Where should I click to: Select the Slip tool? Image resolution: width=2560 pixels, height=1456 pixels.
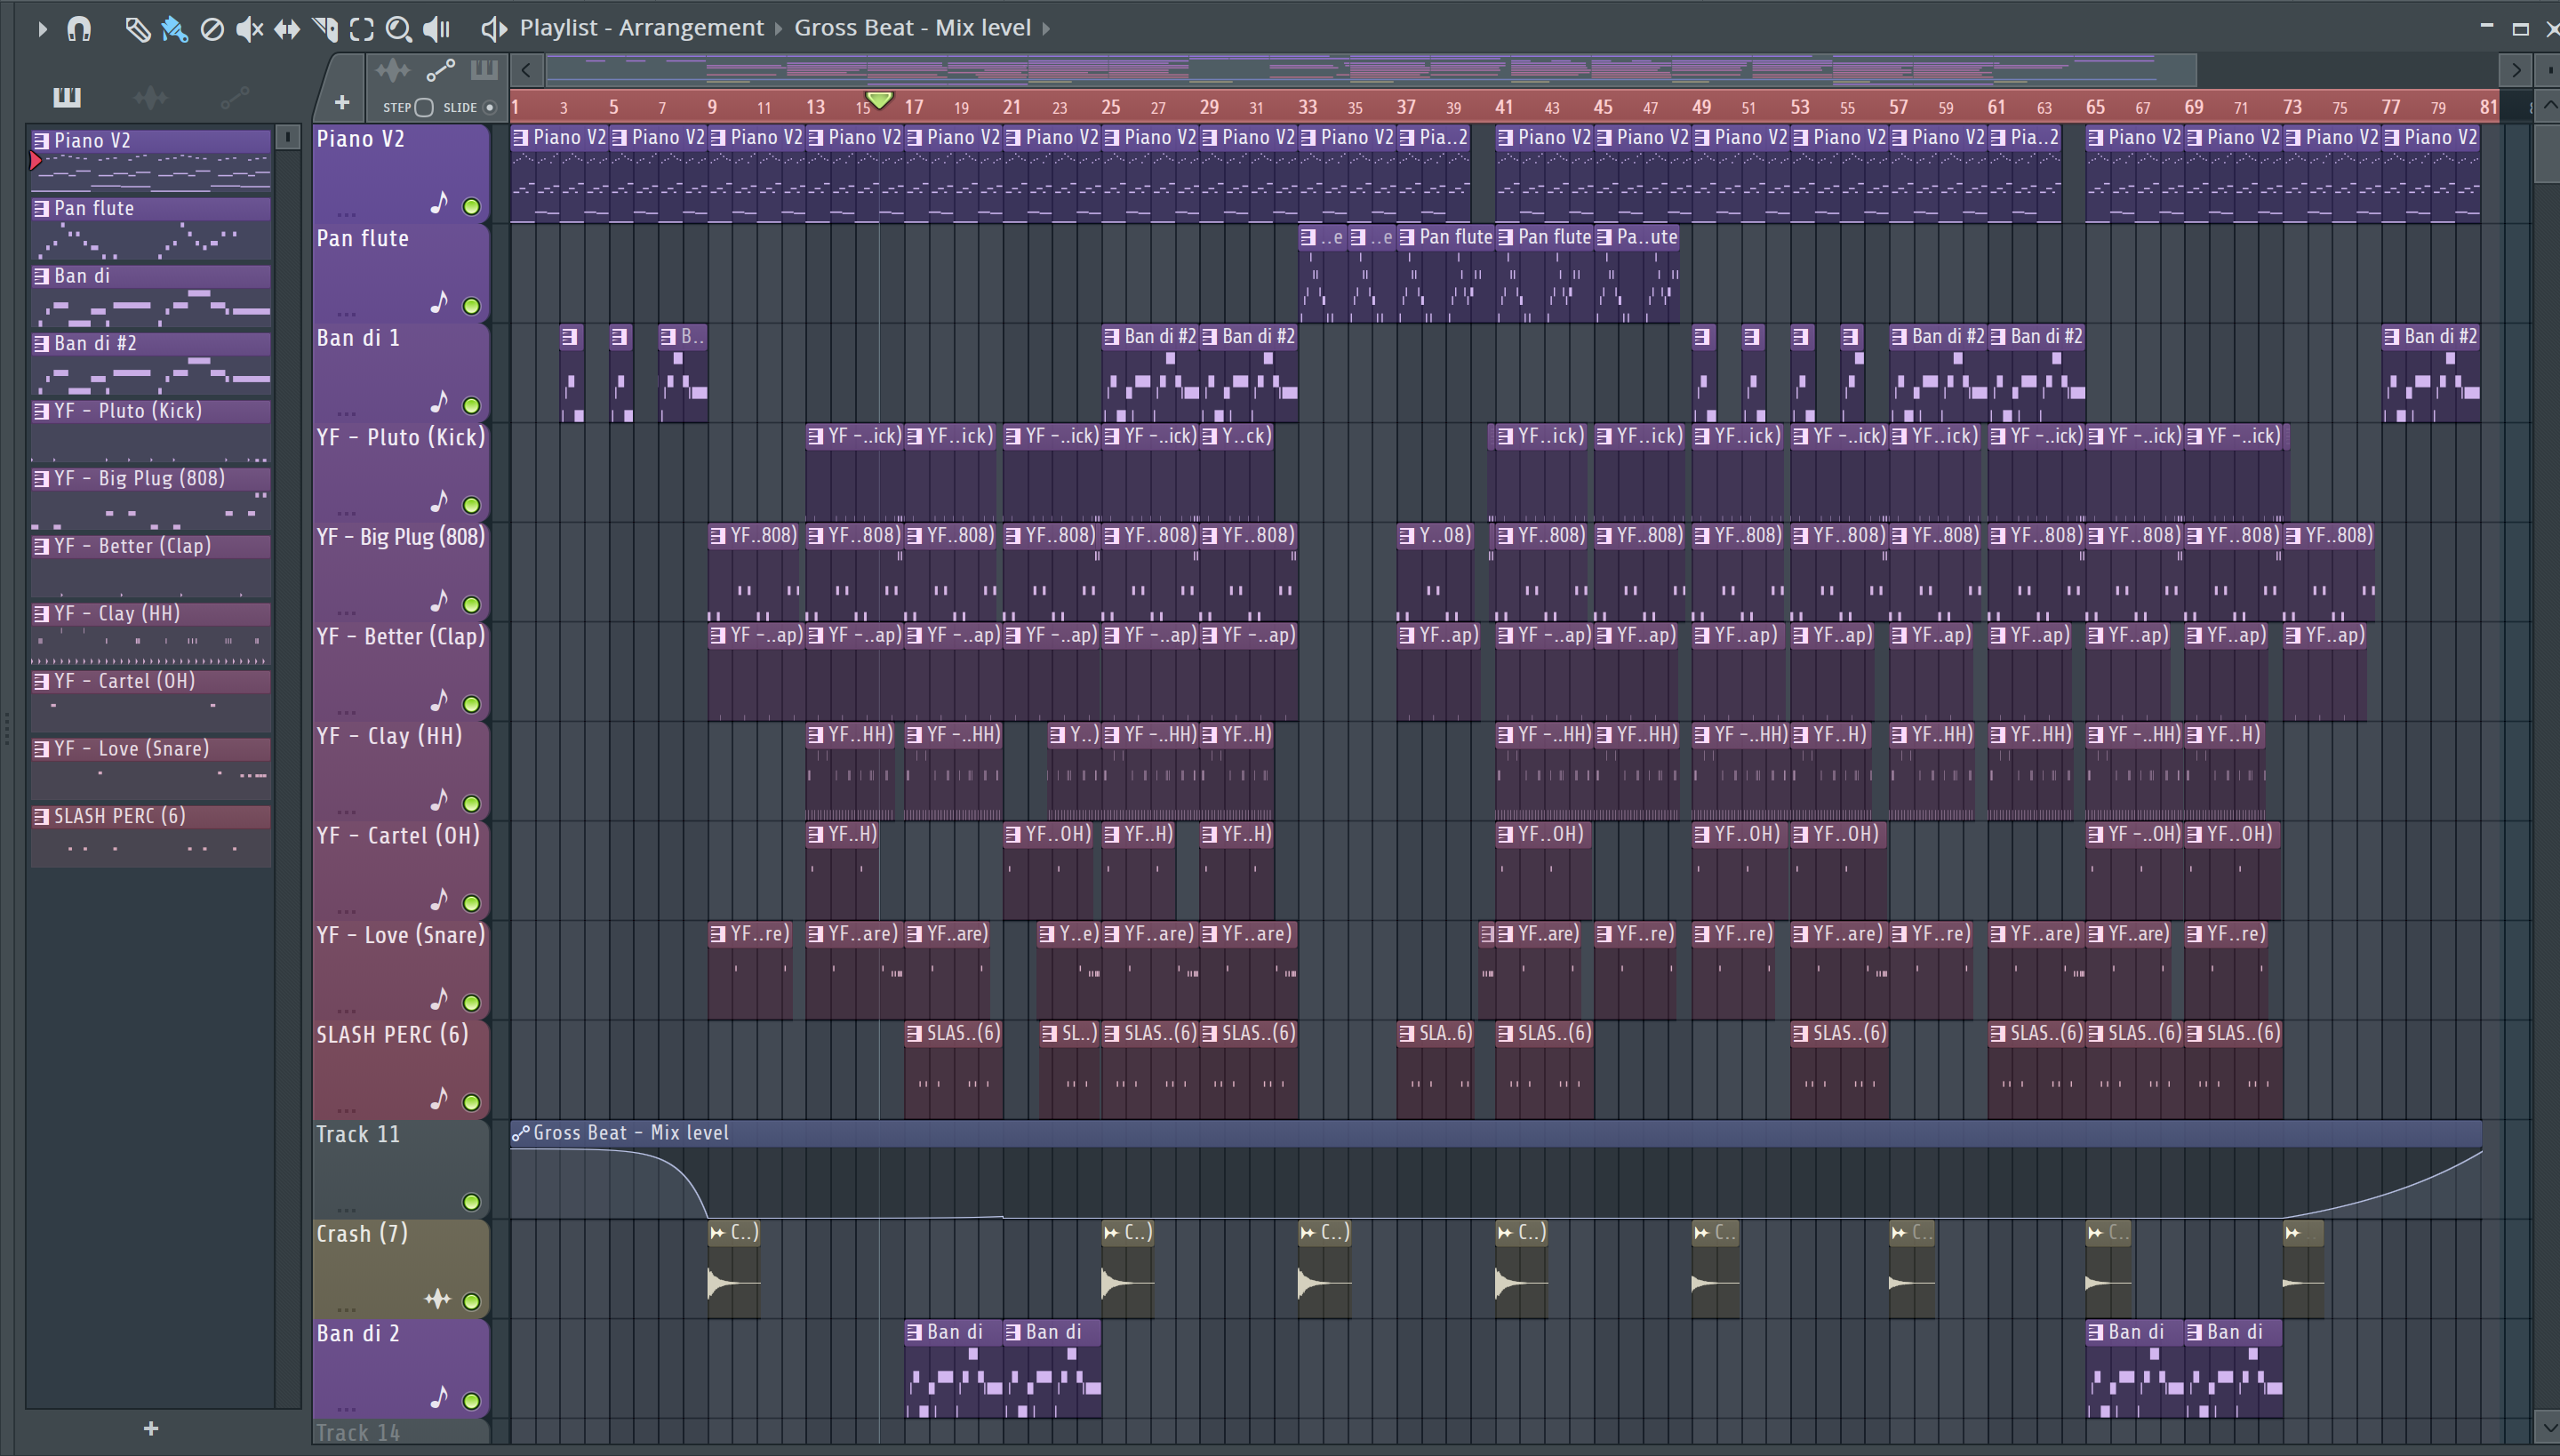[287, 29]
